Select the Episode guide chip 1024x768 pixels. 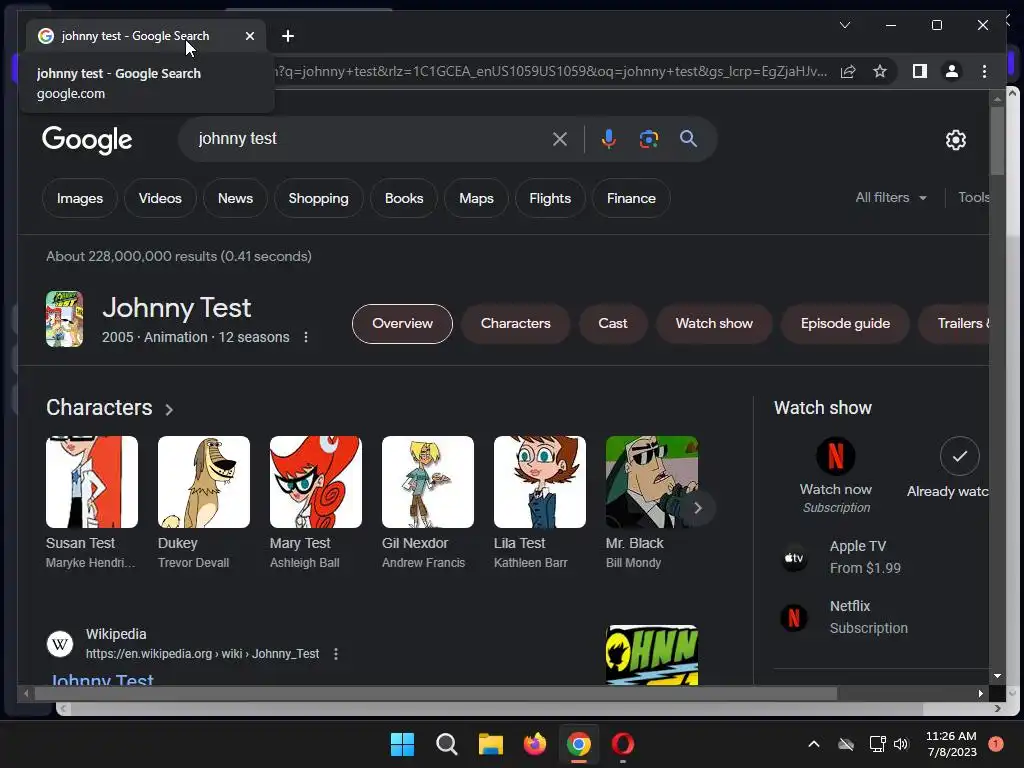845,323
